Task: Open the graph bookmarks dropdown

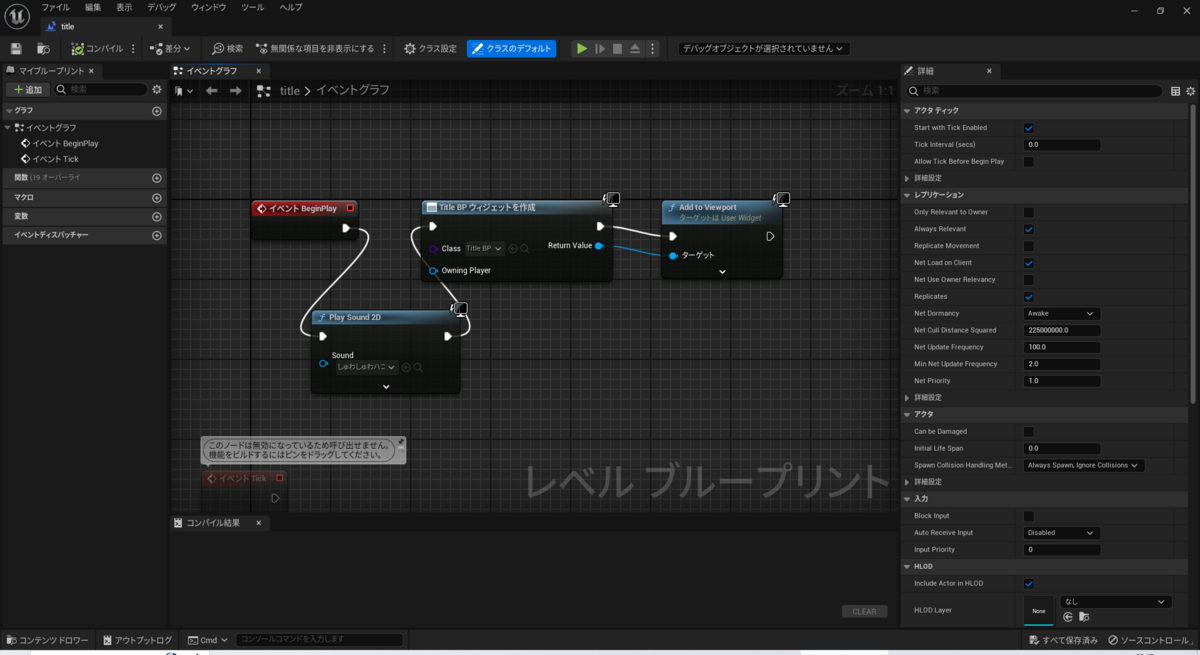Action: pyautogui.click(x=184, y=91)
